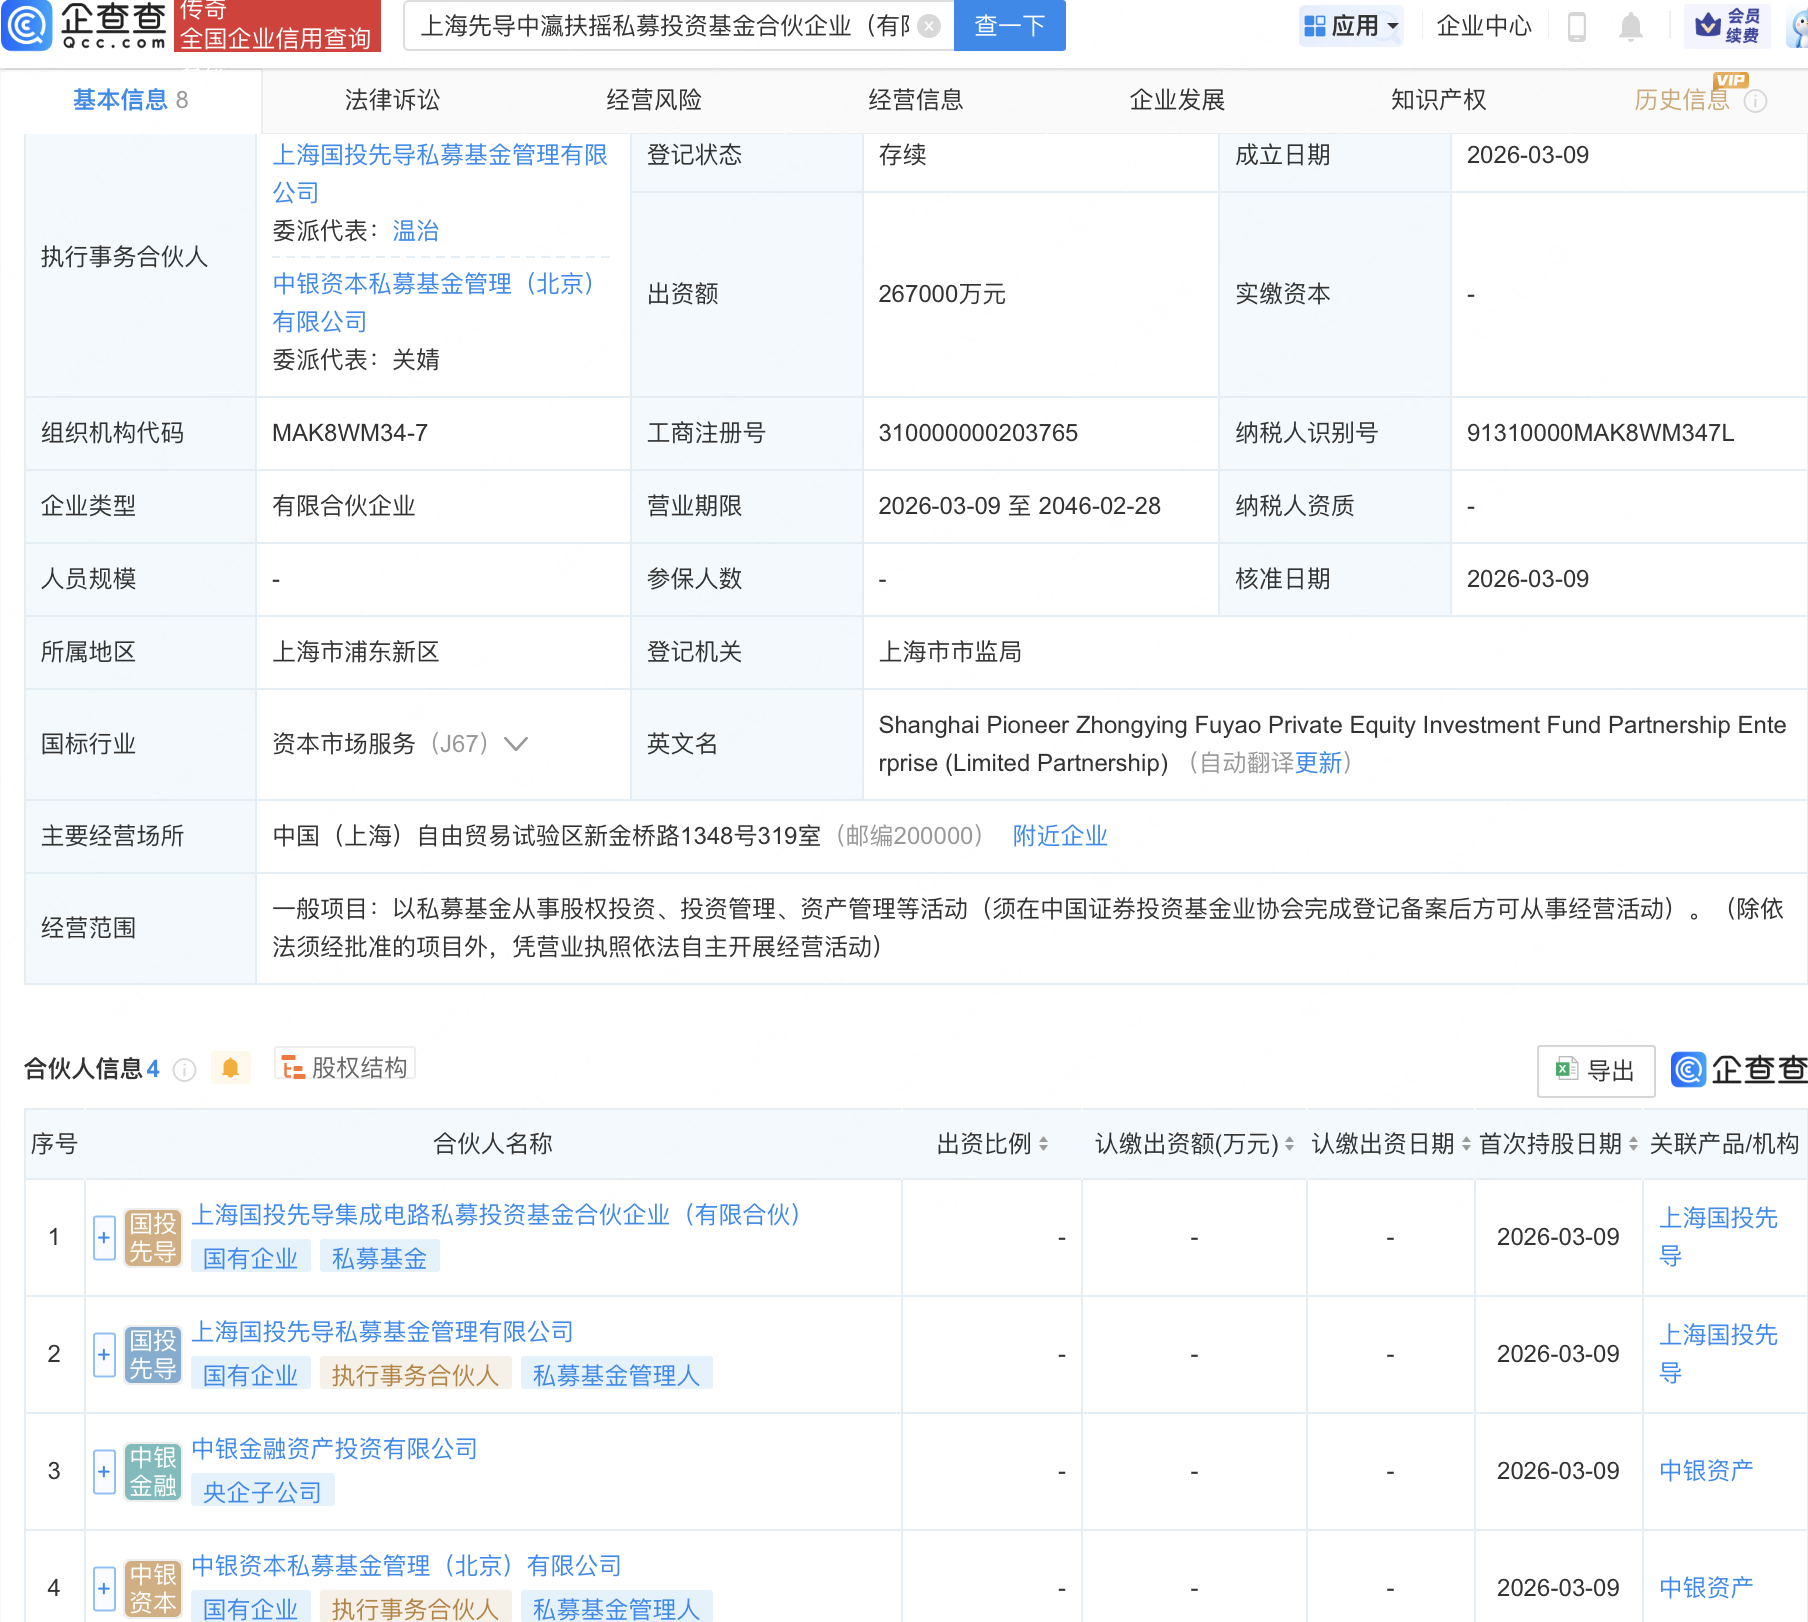Expand the 资本市场服务 (J67) industry chevron

[516, 744]
